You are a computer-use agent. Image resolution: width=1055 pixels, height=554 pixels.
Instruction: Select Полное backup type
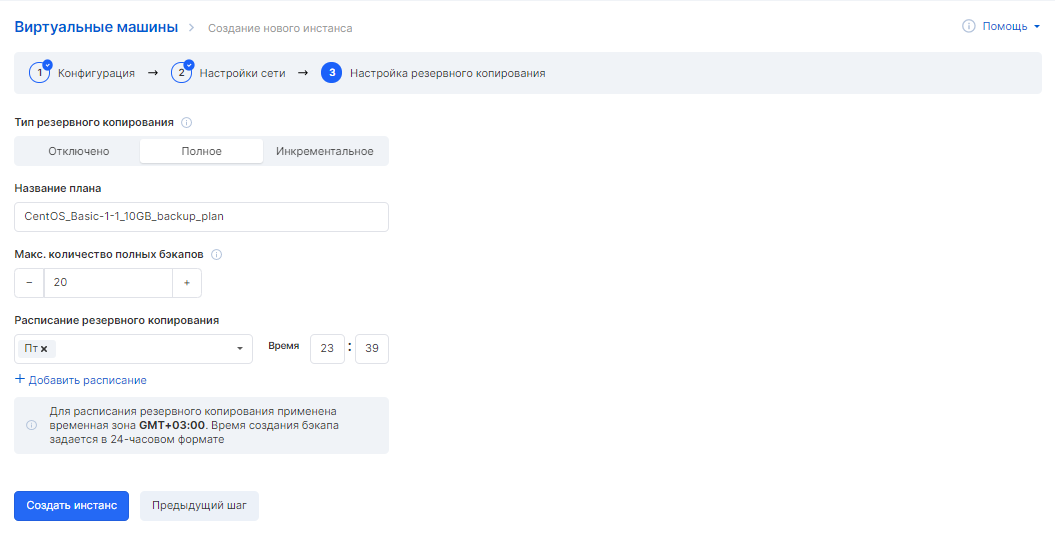point(201,151)
